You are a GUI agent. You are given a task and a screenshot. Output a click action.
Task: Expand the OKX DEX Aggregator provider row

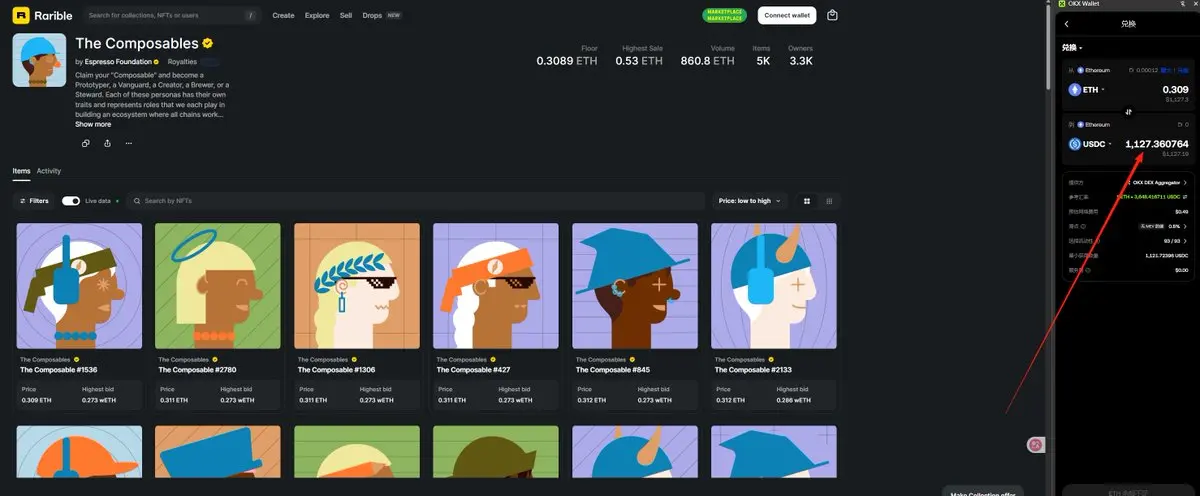1126,183
